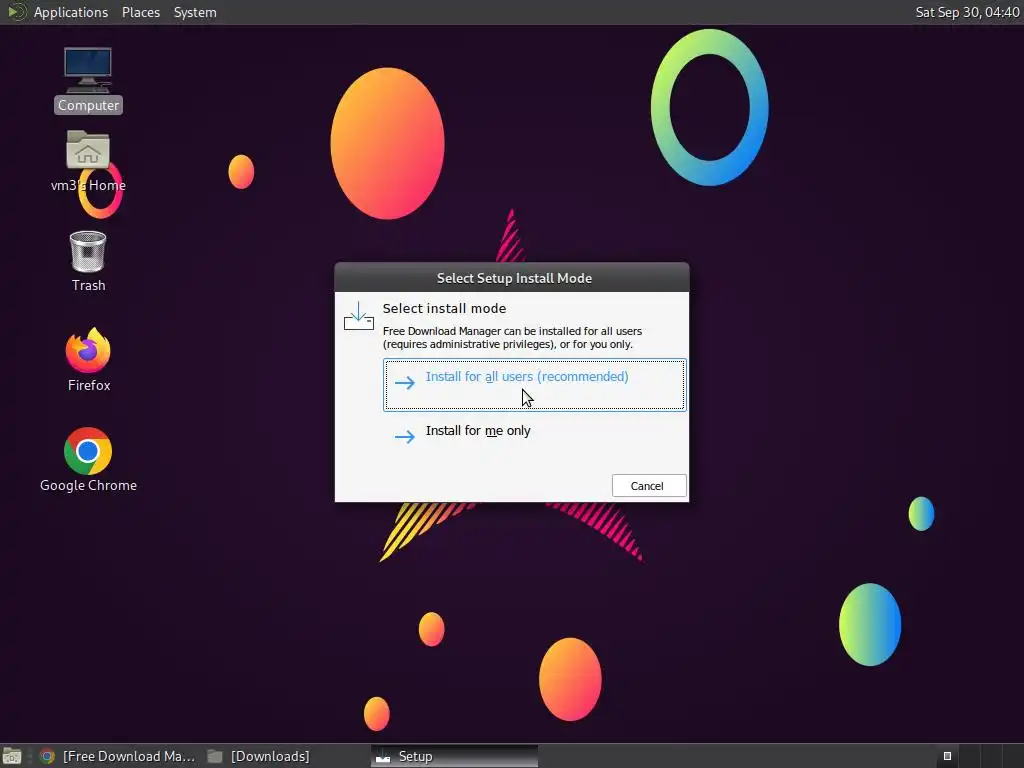Open the Computer desktop icon
Image resolution: width=1024 pixels, height=768 pixels.
coord(88,80)
